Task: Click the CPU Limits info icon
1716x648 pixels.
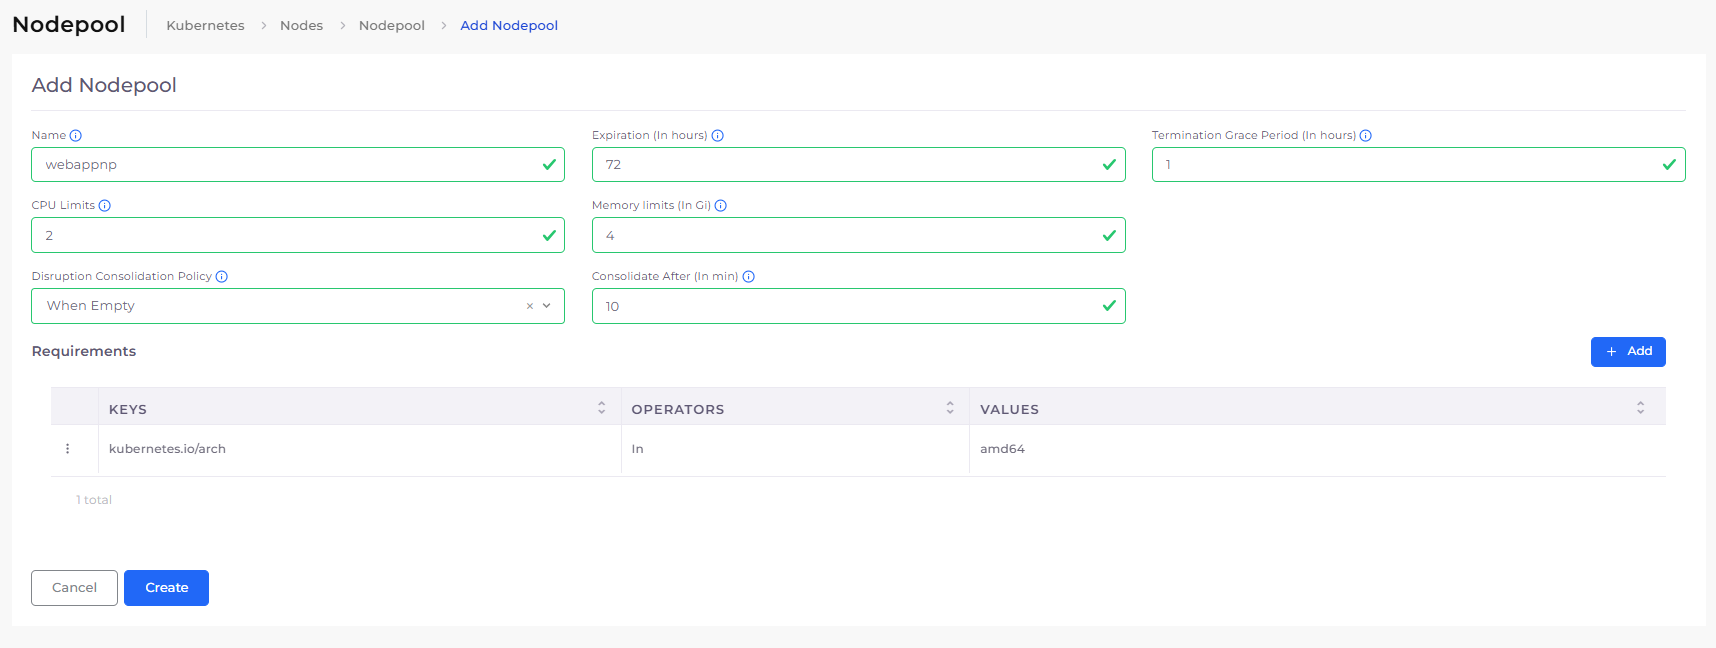Action: (105, 206)
